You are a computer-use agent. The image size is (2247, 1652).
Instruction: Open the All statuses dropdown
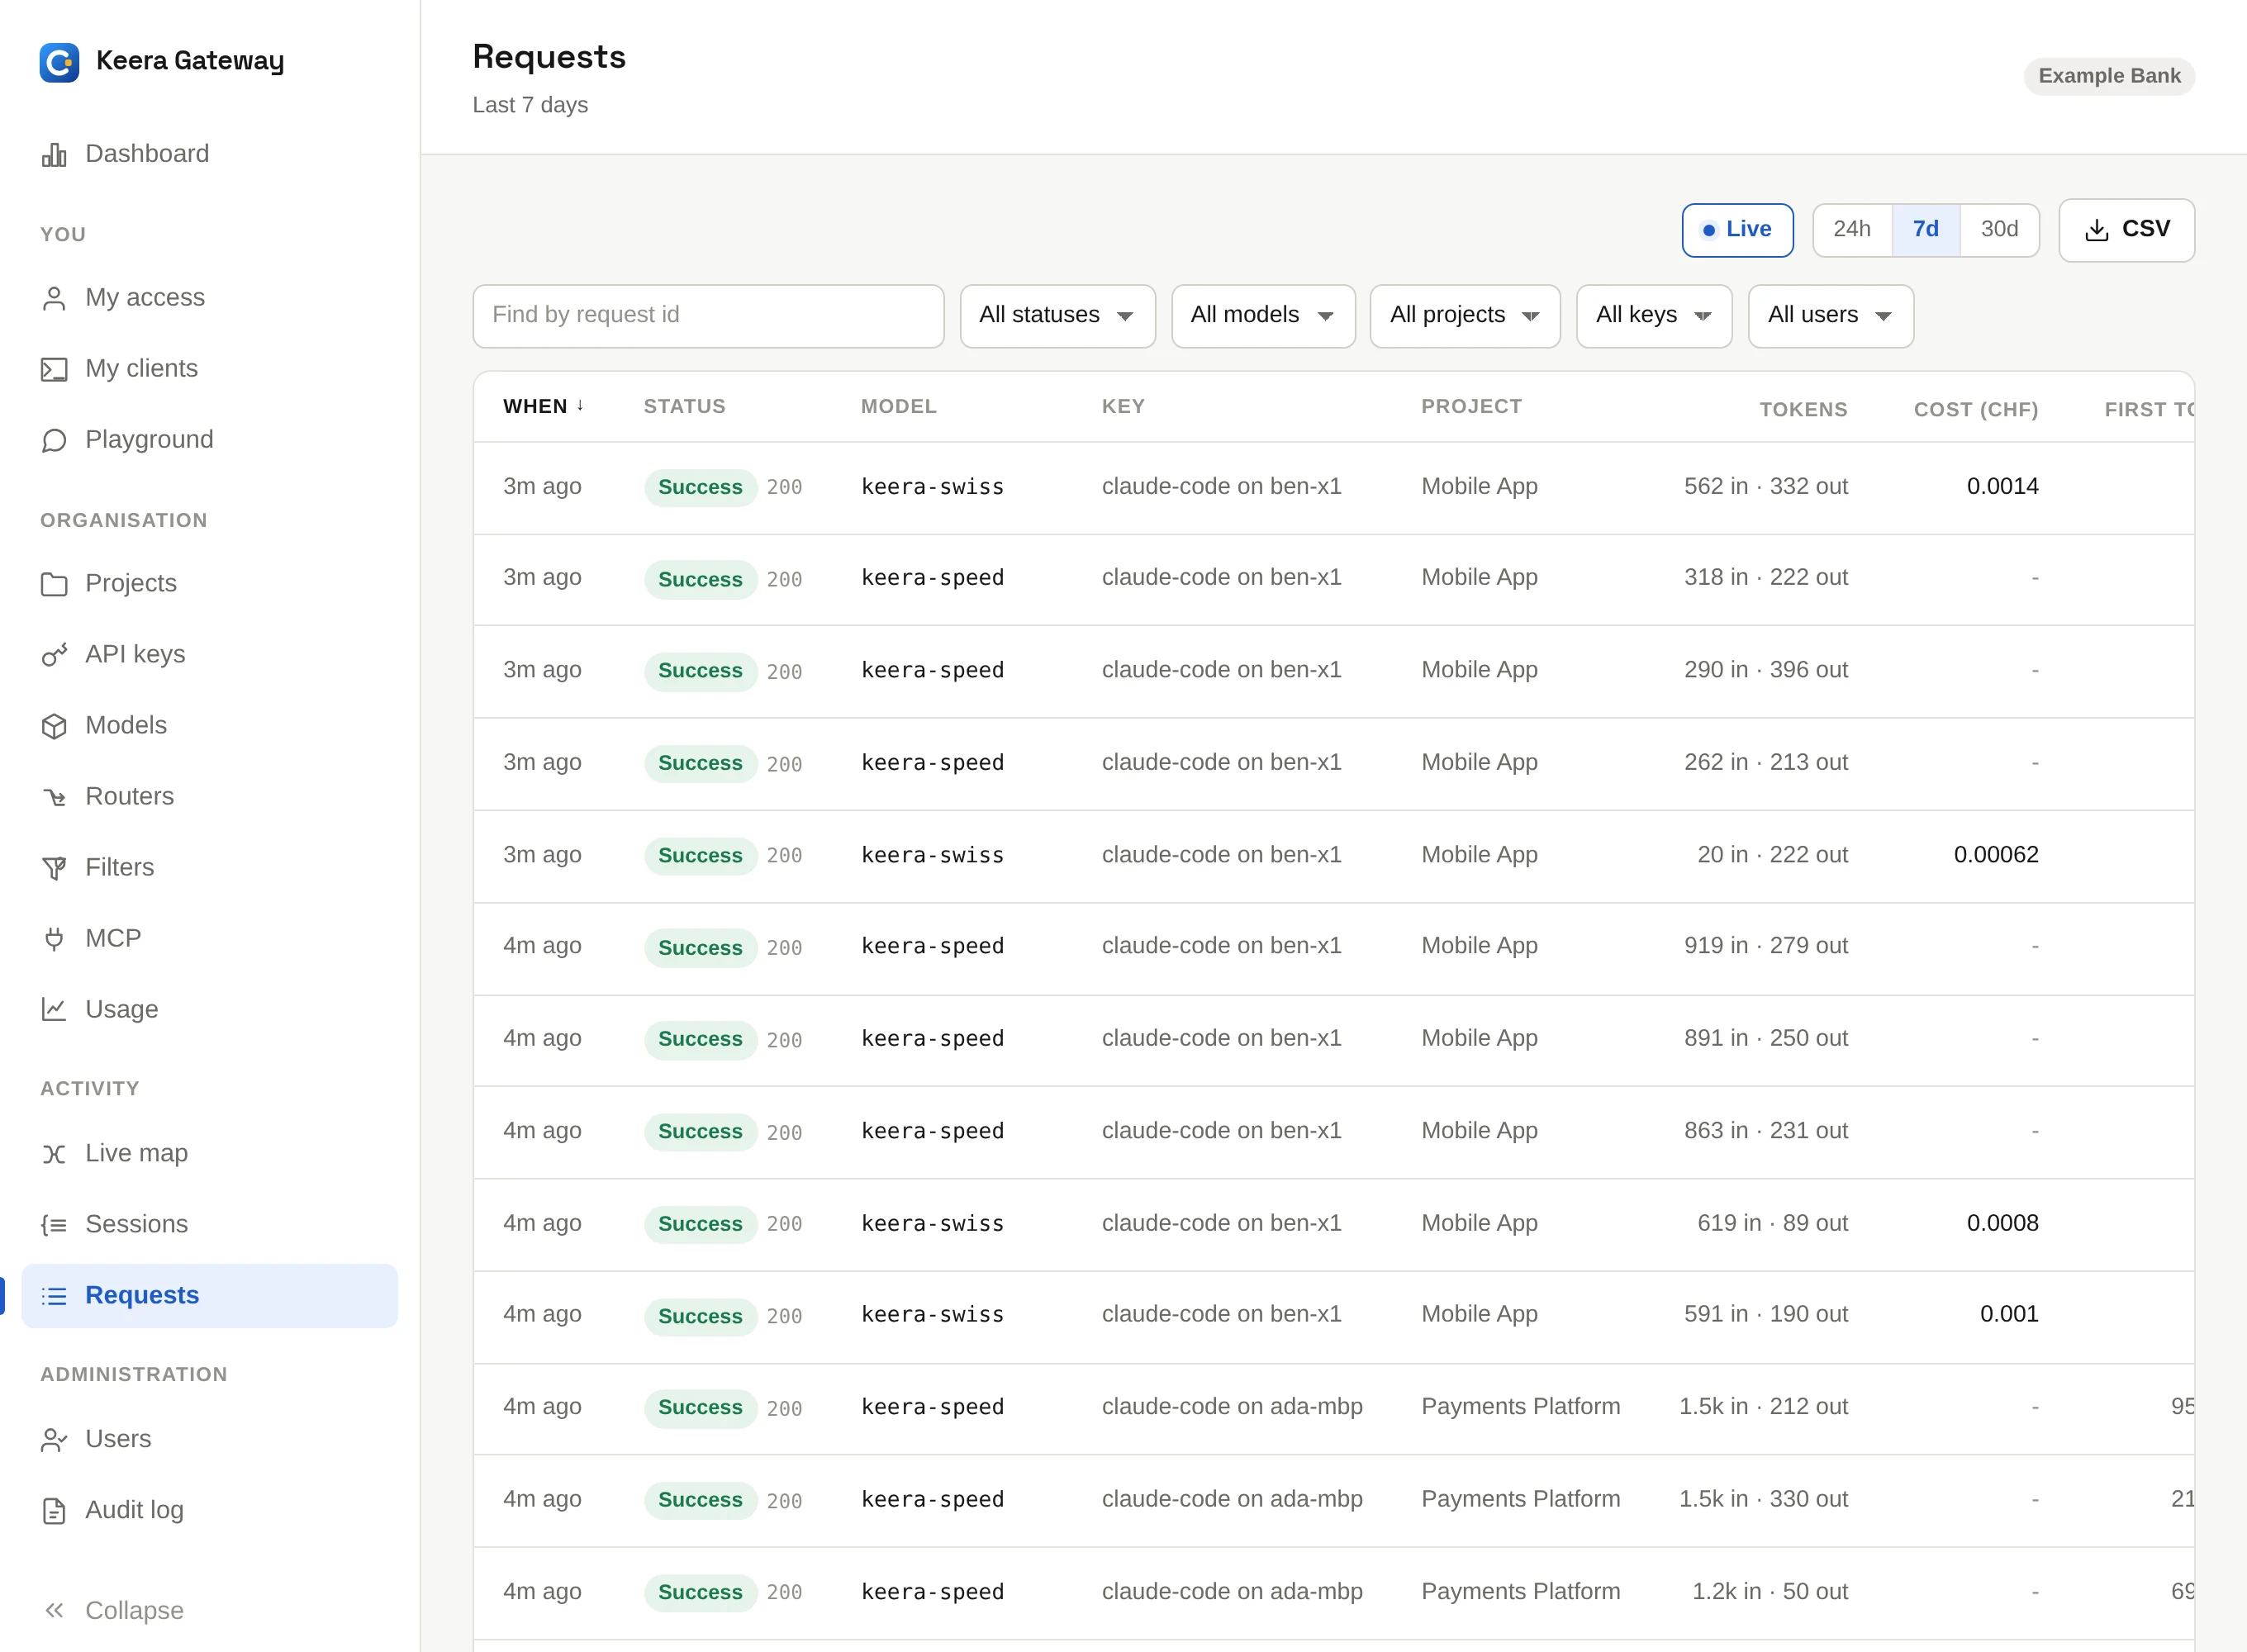tap(1057, 316)
